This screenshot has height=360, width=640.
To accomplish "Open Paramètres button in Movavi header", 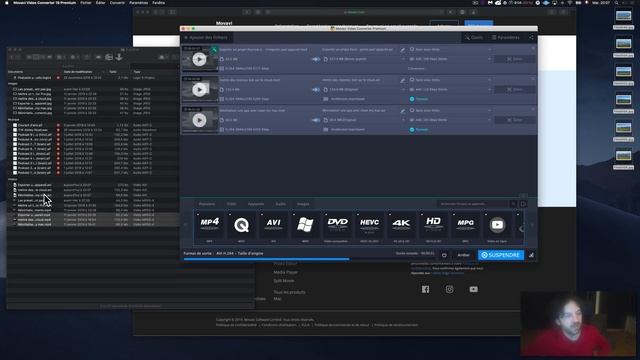I will click(x=506, y=38).
